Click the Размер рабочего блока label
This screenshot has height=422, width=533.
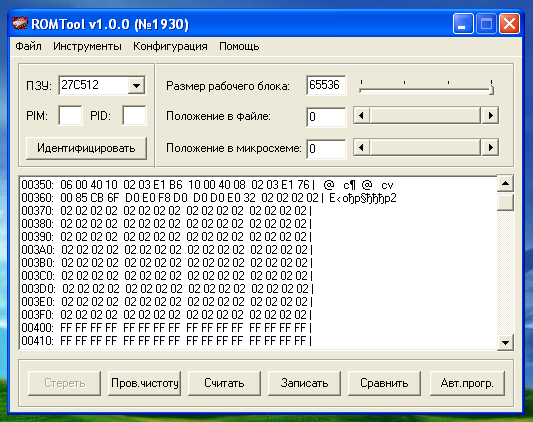tap(228, 86)
